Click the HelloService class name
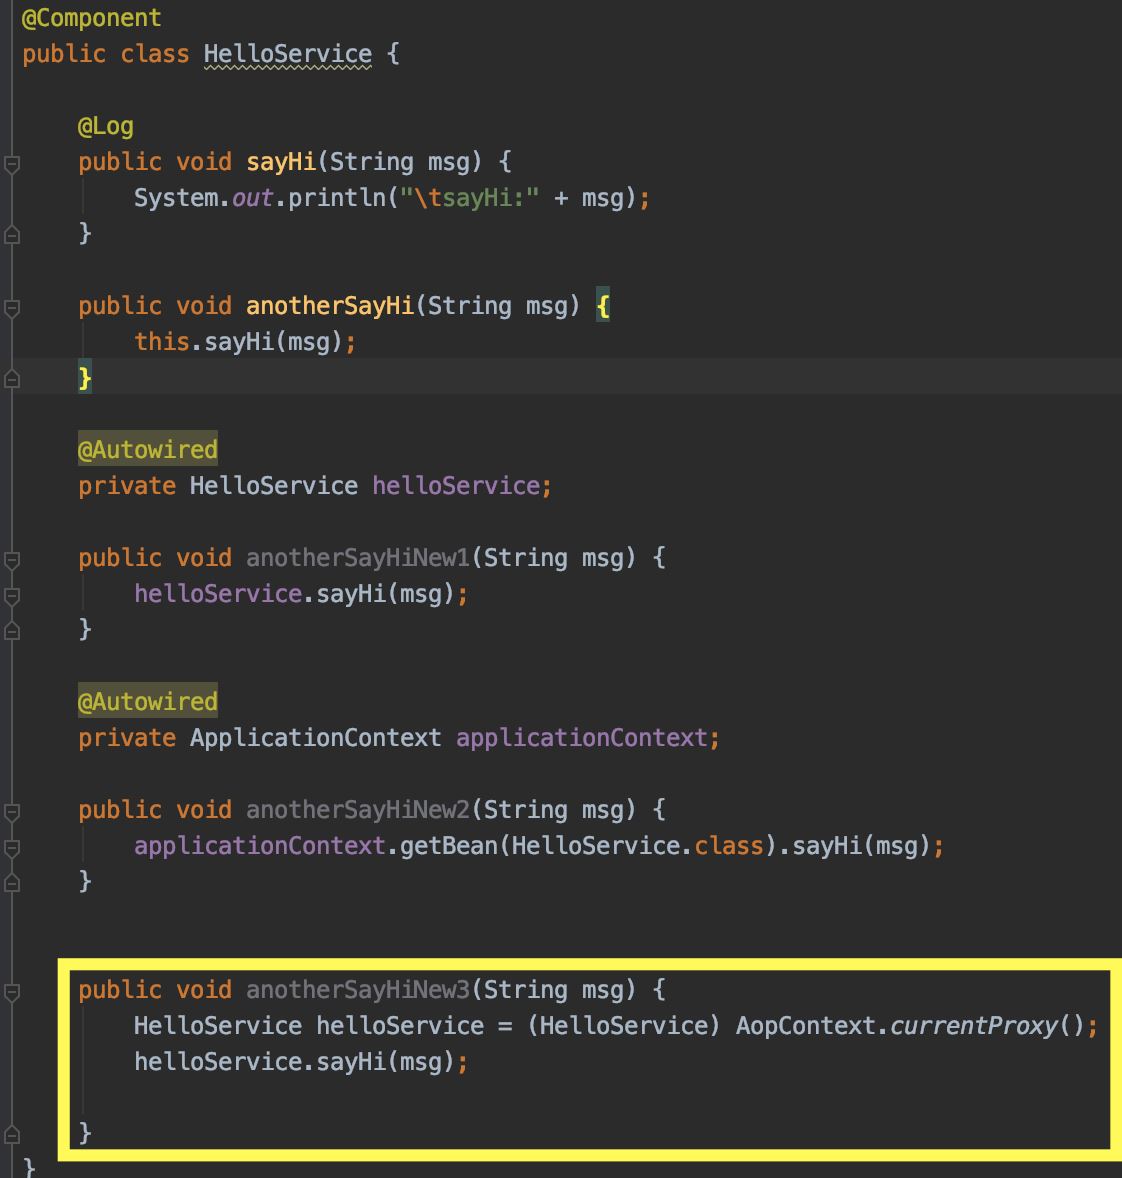 [287, 54]
